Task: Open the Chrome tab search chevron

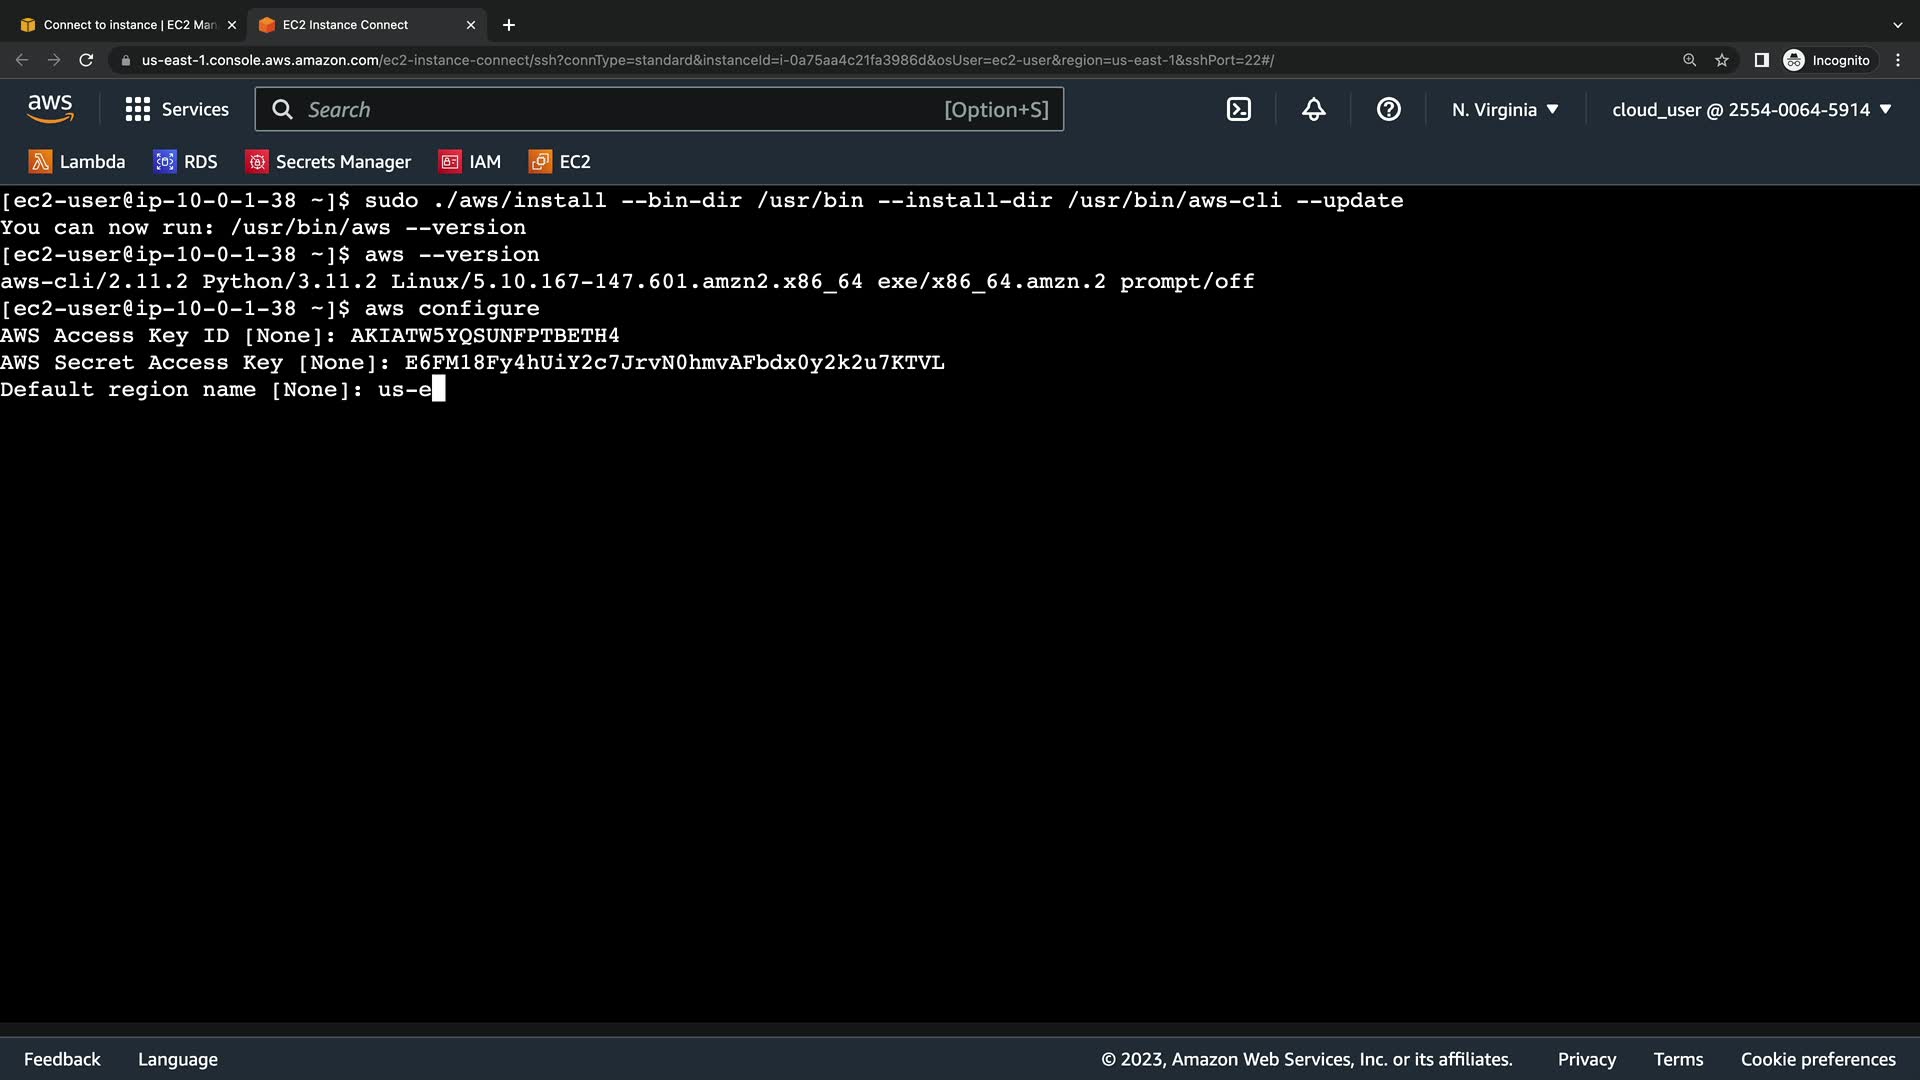Action: pos(1897,25)
